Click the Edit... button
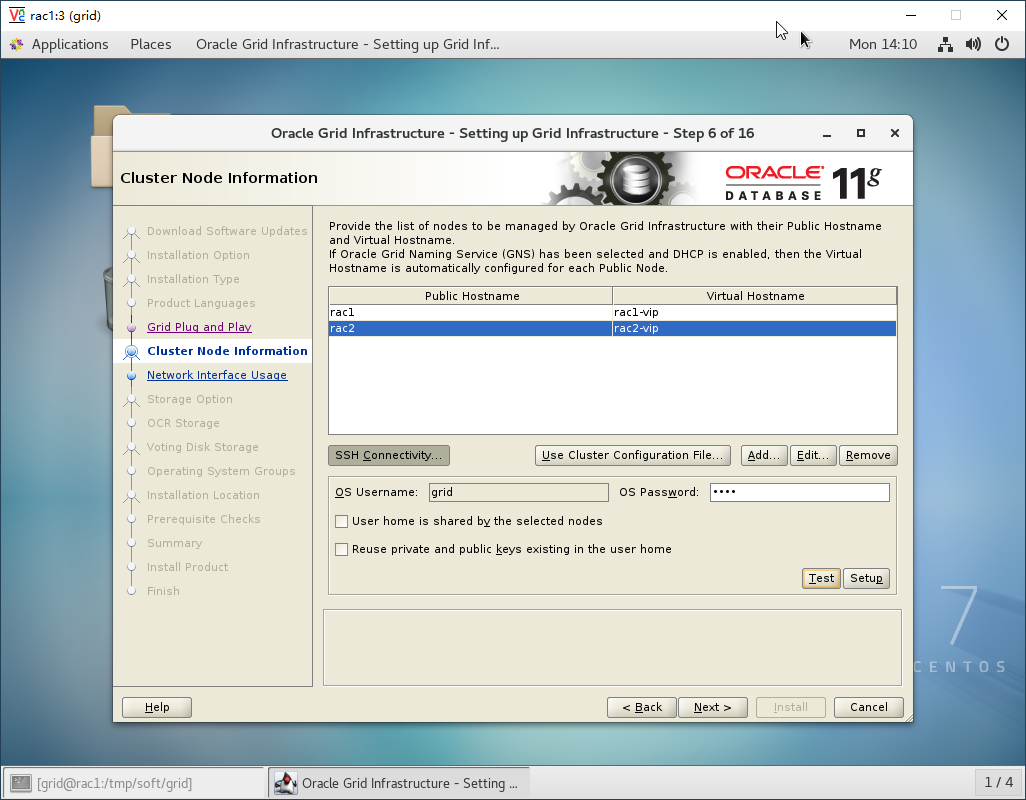 point(813,455)
